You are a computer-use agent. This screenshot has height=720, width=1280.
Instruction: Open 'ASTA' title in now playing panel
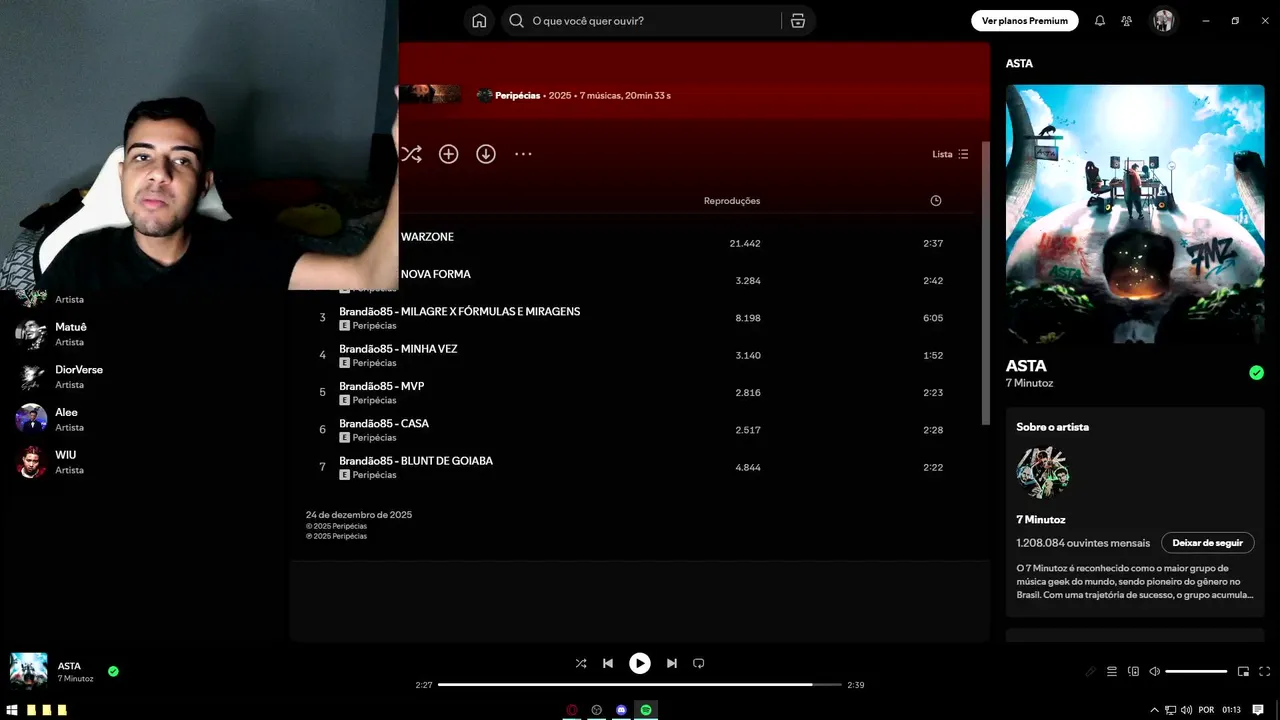coord(1026,366)
